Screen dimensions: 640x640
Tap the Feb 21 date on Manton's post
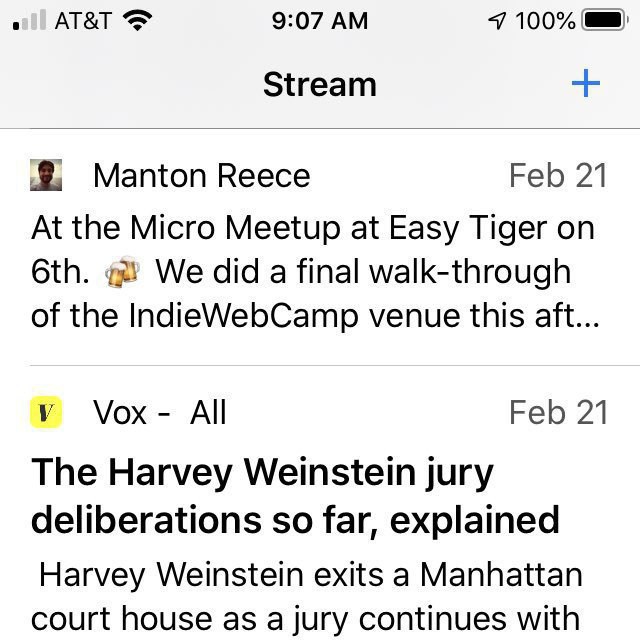pos(557,176)
